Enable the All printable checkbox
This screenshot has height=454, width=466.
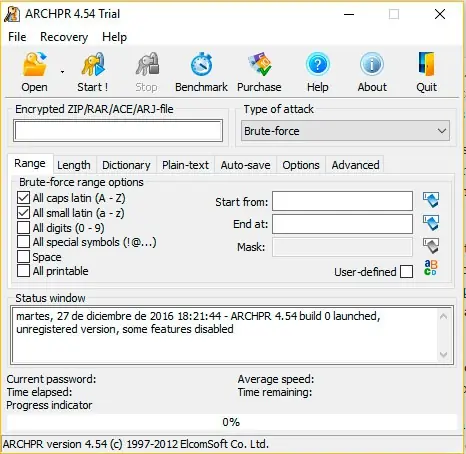pyautogui.click(x=23, y=271)
